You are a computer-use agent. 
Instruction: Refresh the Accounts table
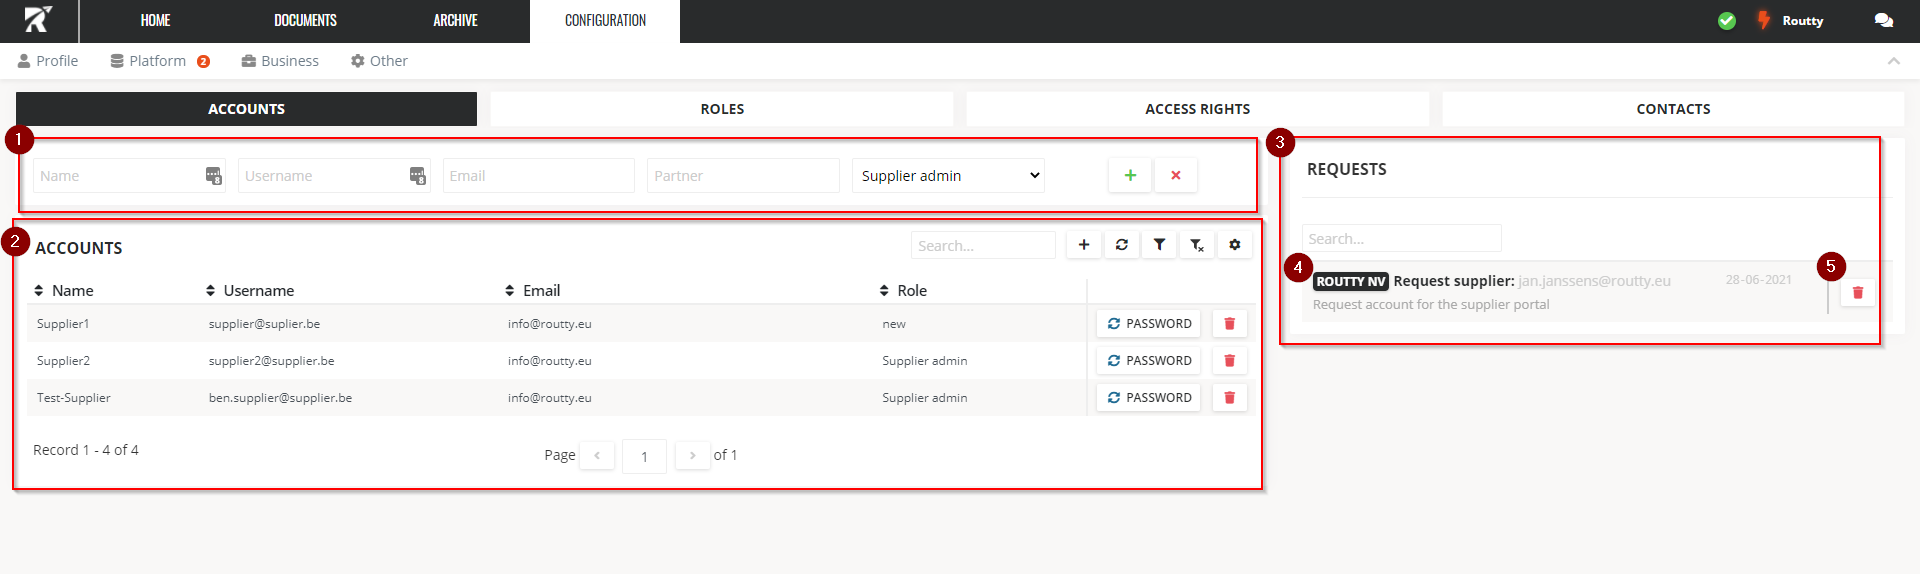click(1122, 245)
